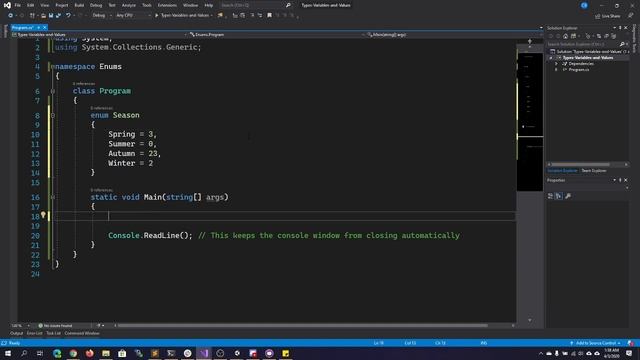This screenshot has width=640, height=360.
Task: Open the Debug menu
Action: click(x=96, y=5)
